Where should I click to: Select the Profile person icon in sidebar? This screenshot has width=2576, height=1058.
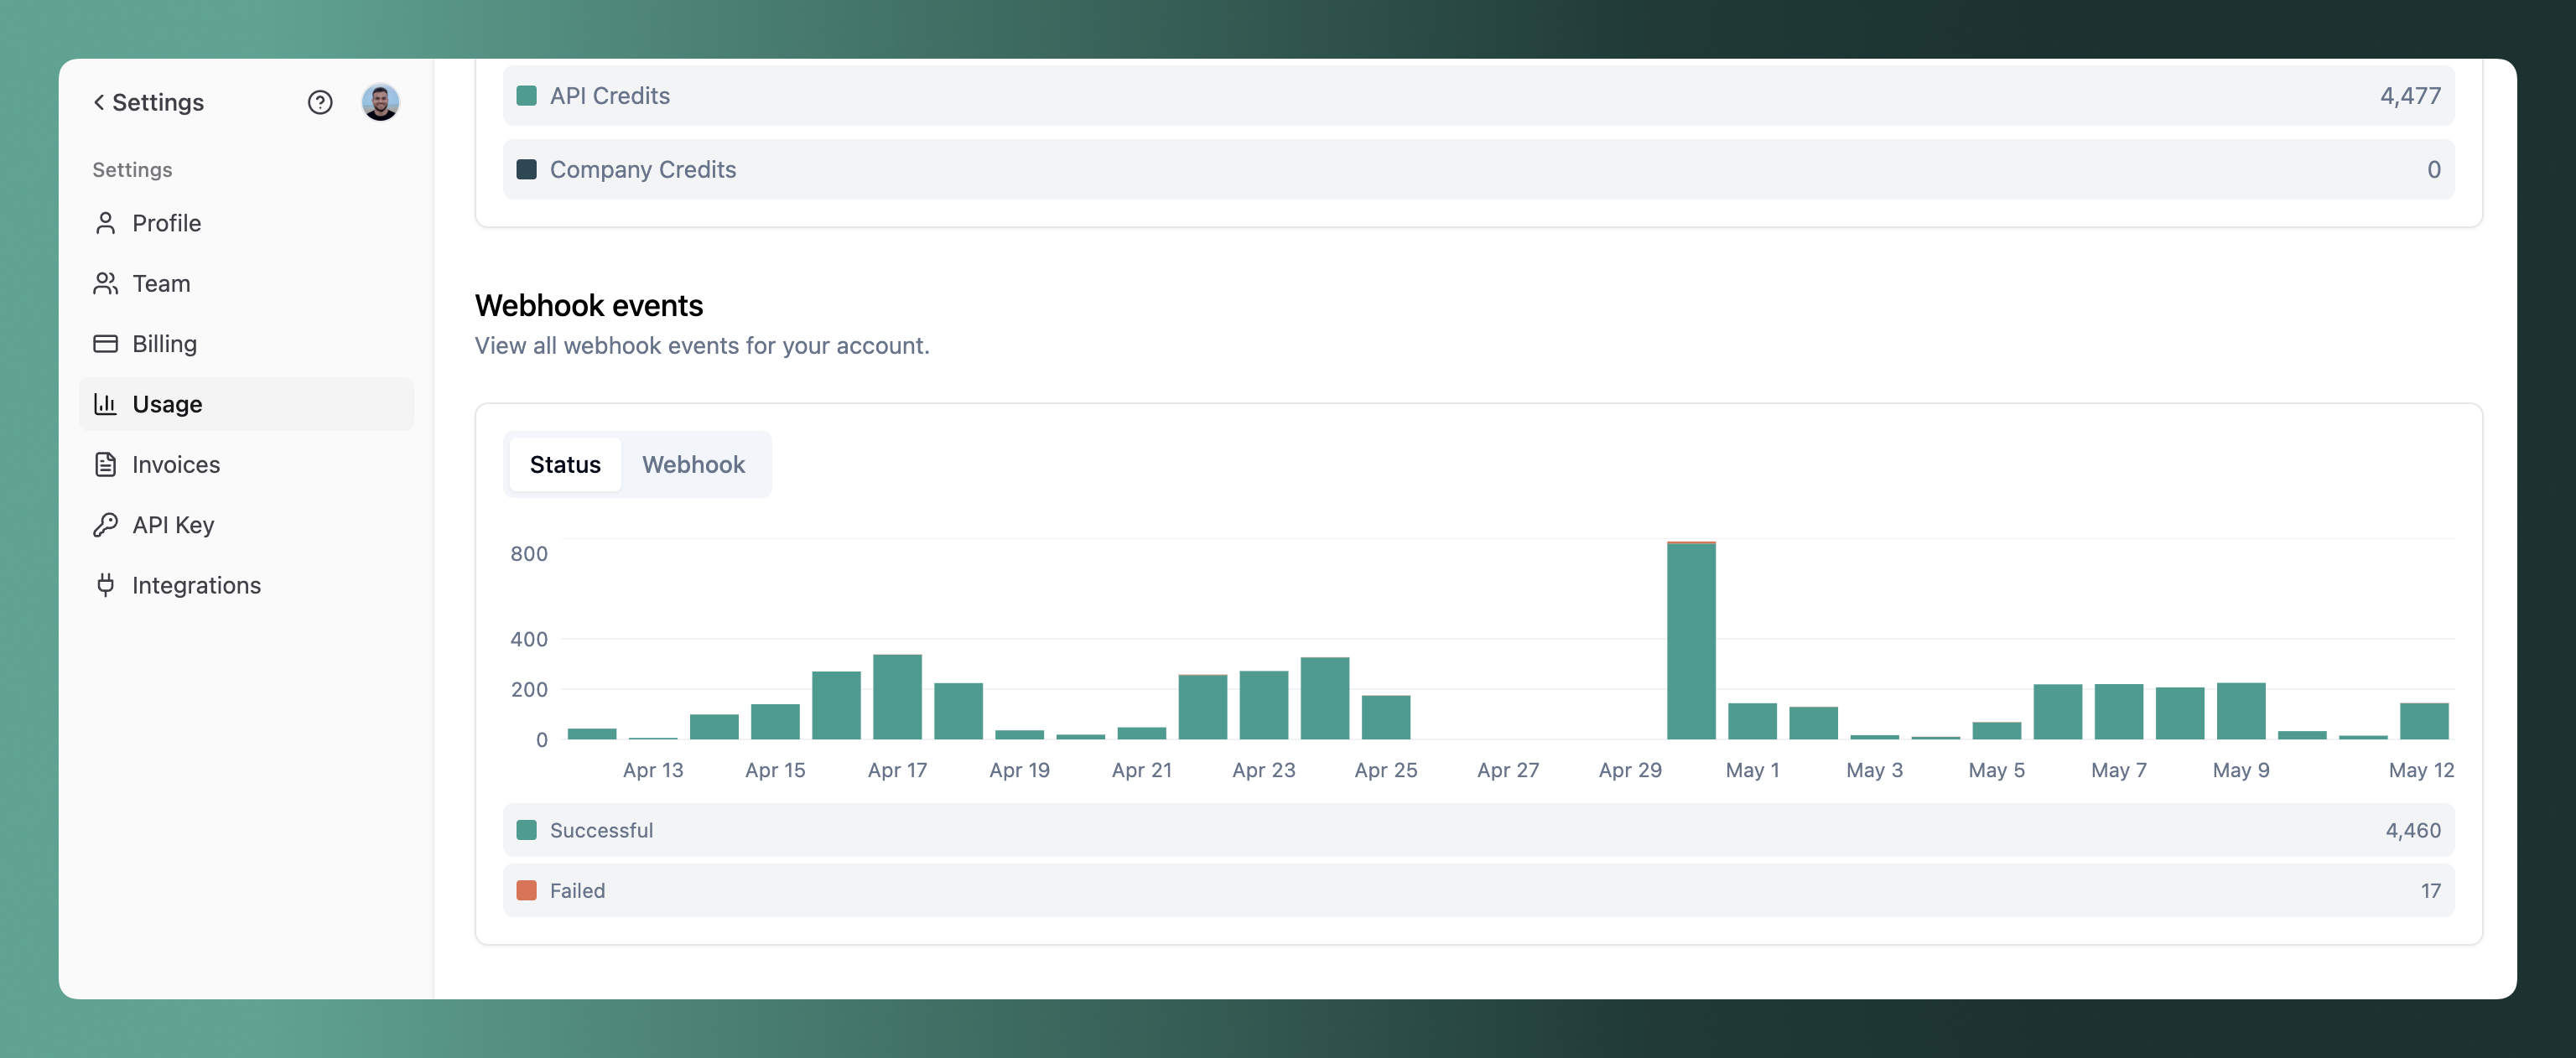click(105, 223)
